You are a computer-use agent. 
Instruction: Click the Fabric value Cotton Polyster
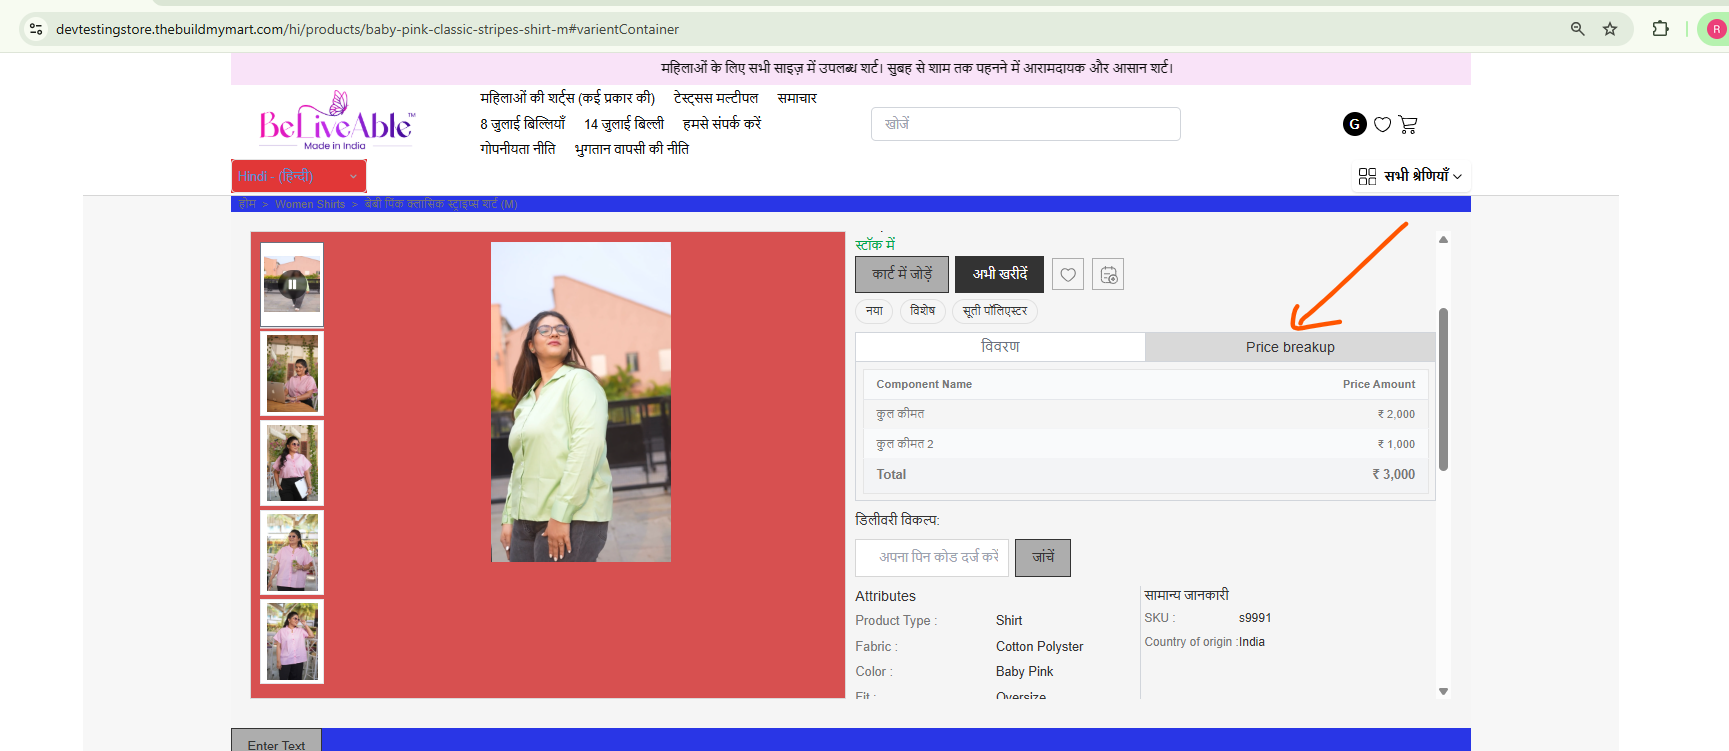click(x=1040, y=647)
